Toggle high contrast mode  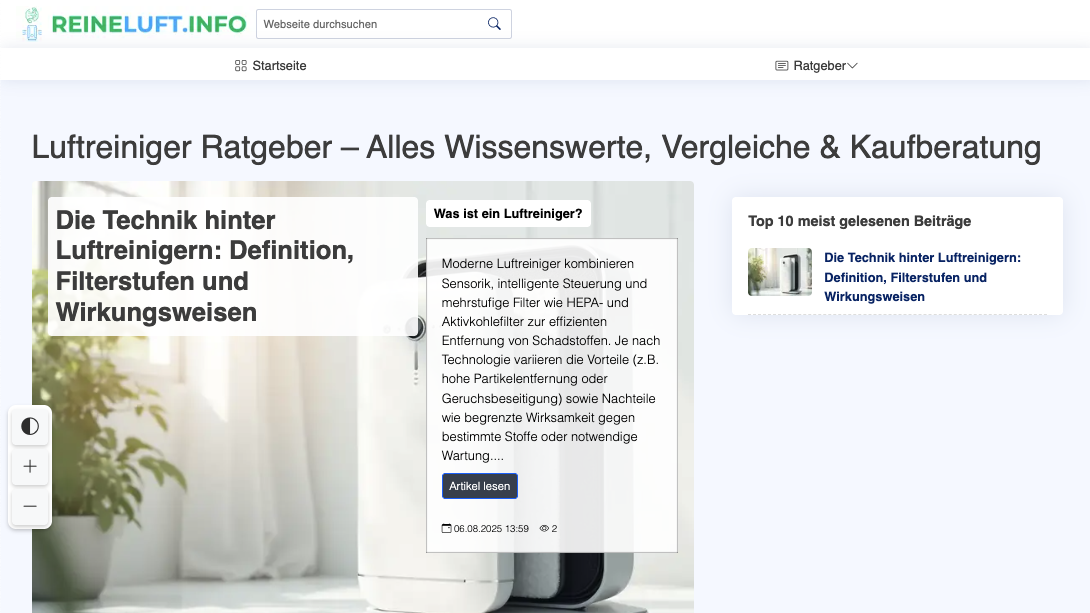(30, 427)
